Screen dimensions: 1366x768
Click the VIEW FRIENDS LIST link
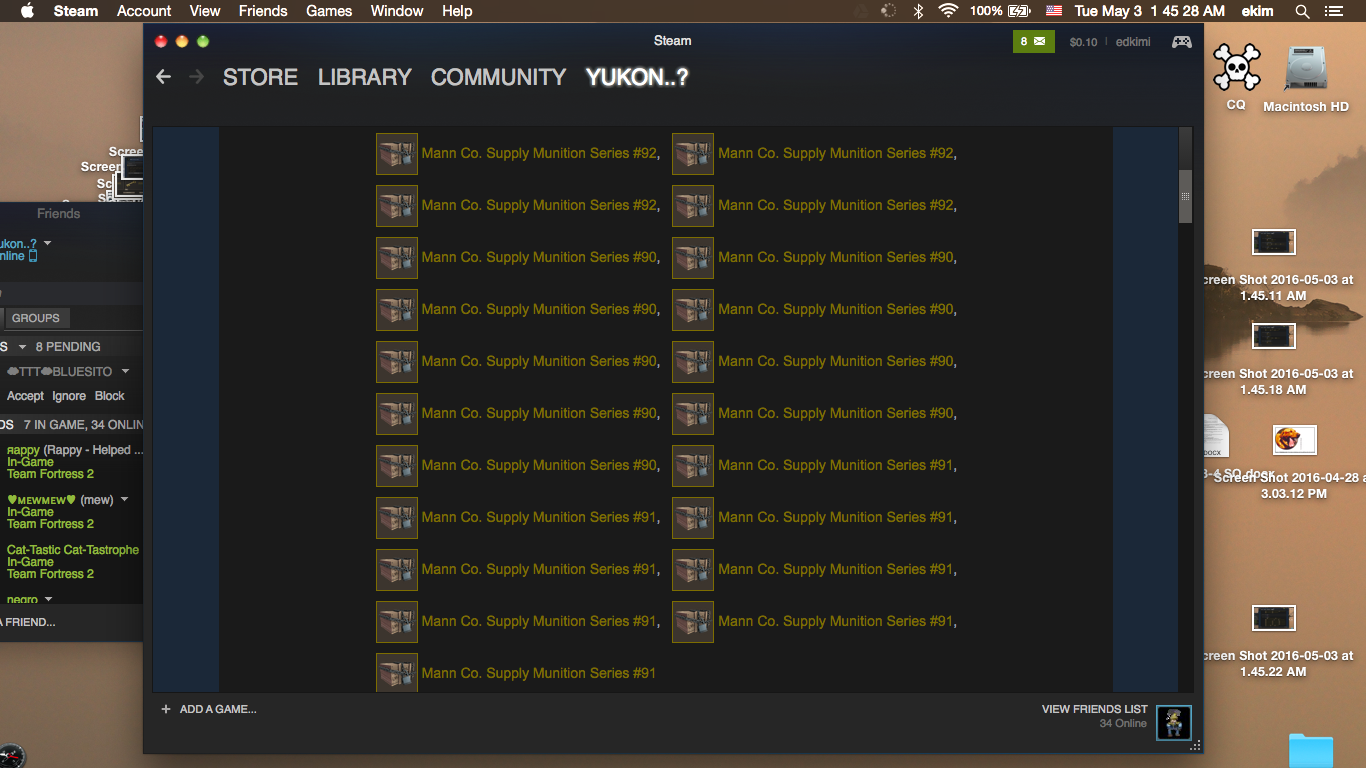(1094, 709)
